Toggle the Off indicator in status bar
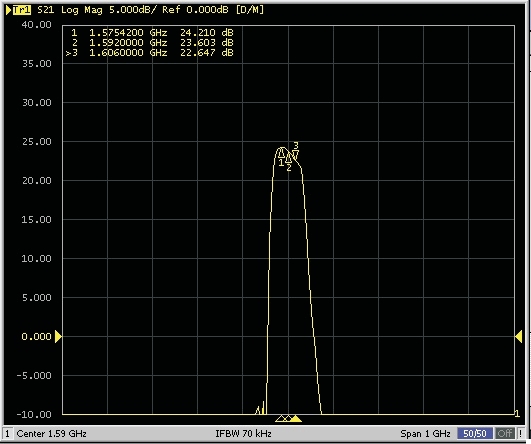This screenshot has width=531, height=444. click(x=505, y=434)
